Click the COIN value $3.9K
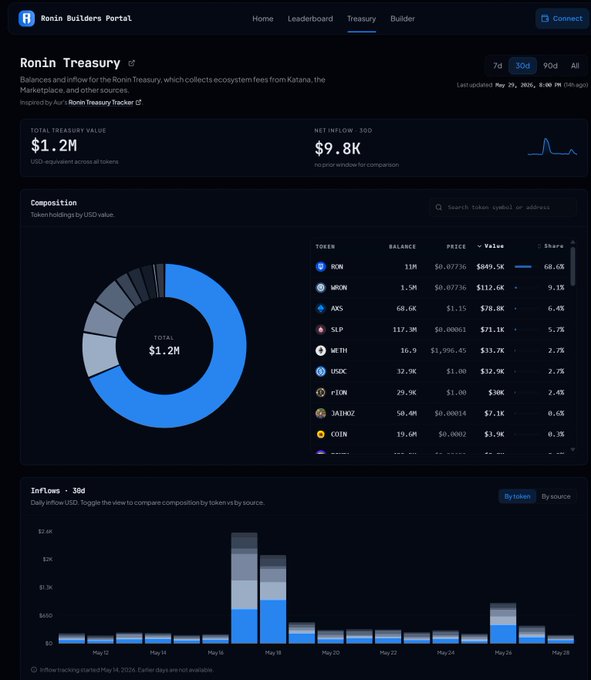Image resolution: width=591 pixels, height=680 pixels. click(x=494, y=434)
